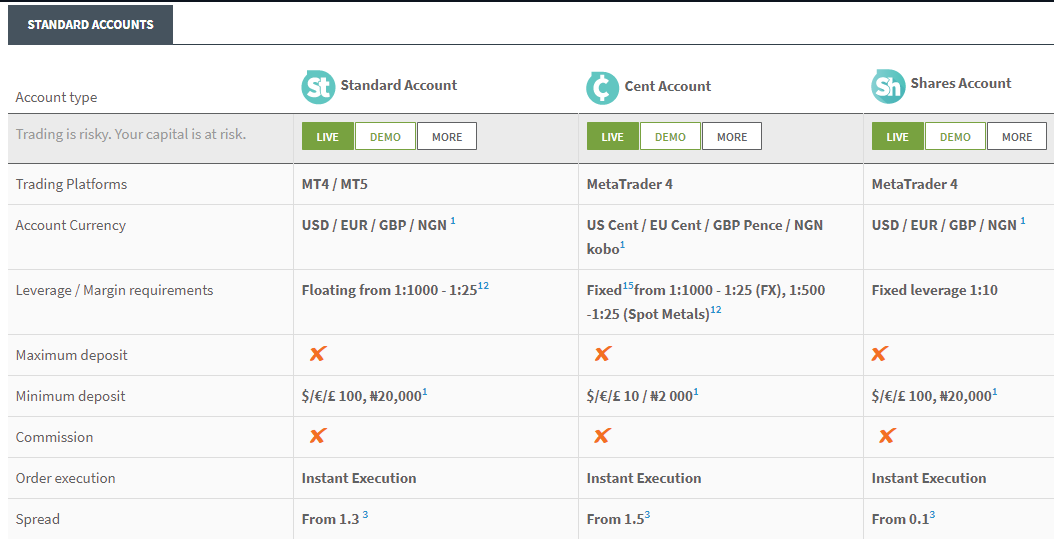Open DEMO for the Cent Account

(x=670, y=137)
